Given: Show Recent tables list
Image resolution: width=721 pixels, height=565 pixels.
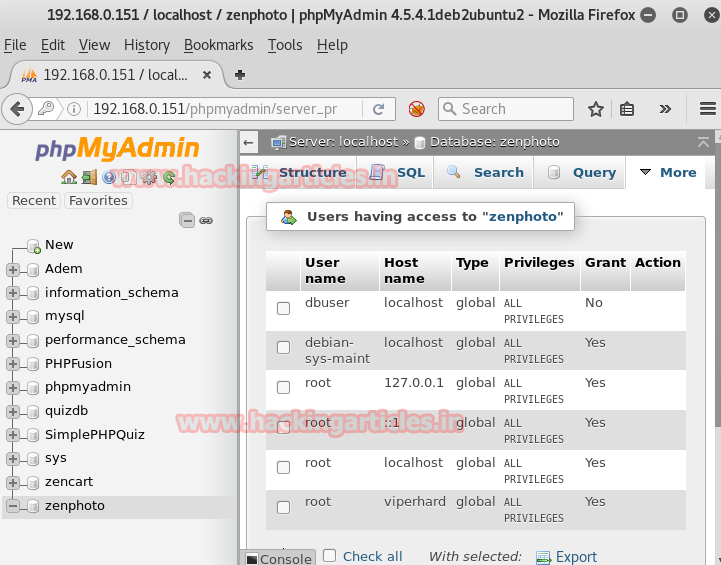Looking at the screenshot, I should (x=34, y=200).
